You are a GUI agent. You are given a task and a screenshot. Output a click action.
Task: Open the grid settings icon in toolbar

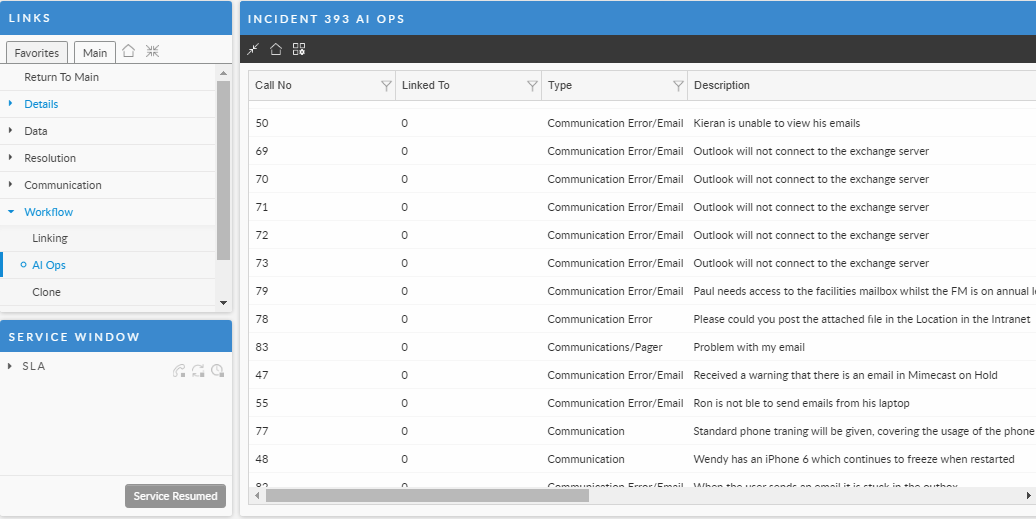click(299, 49)
